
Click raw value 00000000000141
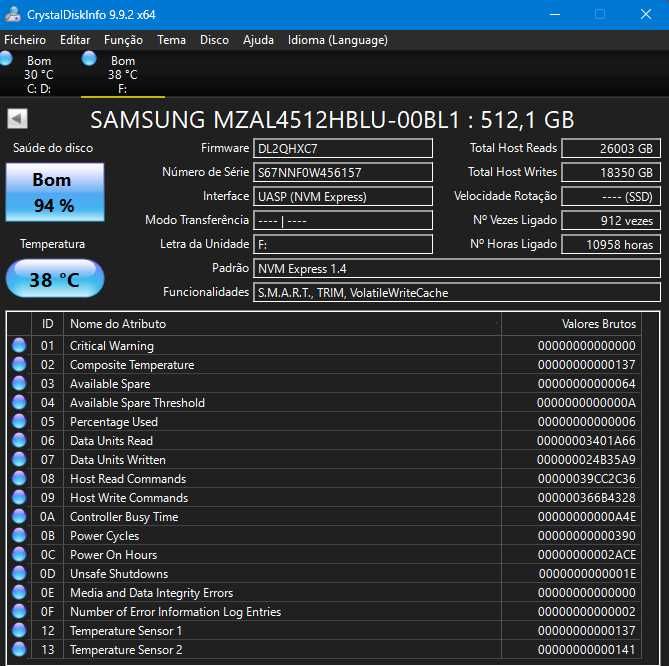coord(586,650)
